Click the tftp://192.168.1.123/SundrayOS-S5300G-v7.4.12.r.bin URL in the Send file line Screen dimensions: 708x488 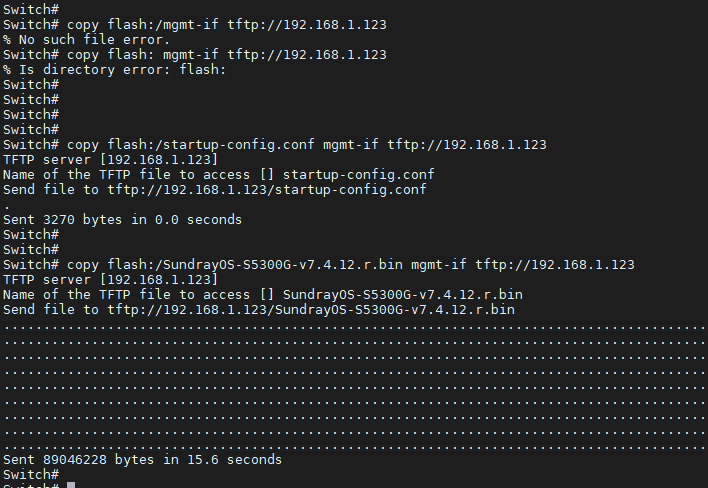click(309, 309)
